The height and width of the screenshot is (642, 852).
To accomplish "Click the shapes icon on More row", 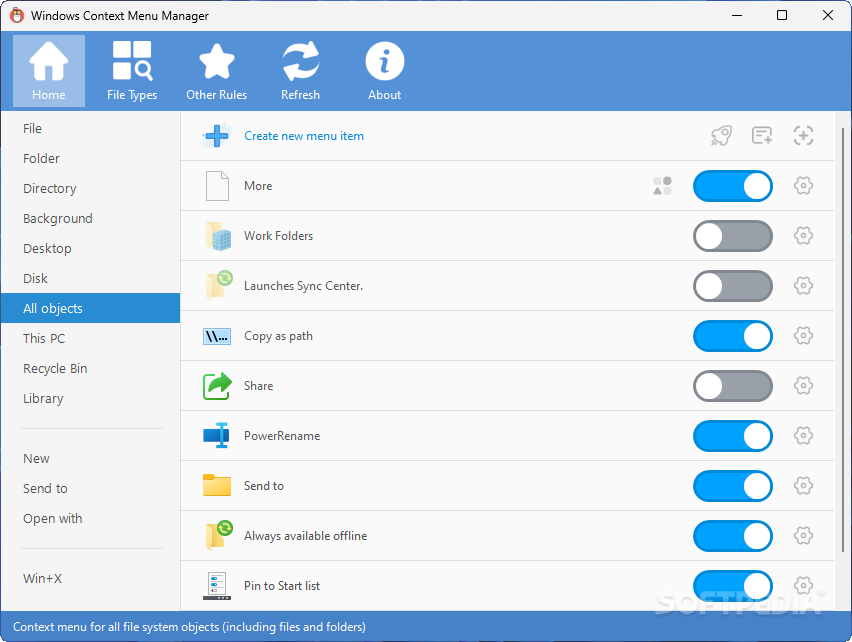I will [x=662, y=186].
